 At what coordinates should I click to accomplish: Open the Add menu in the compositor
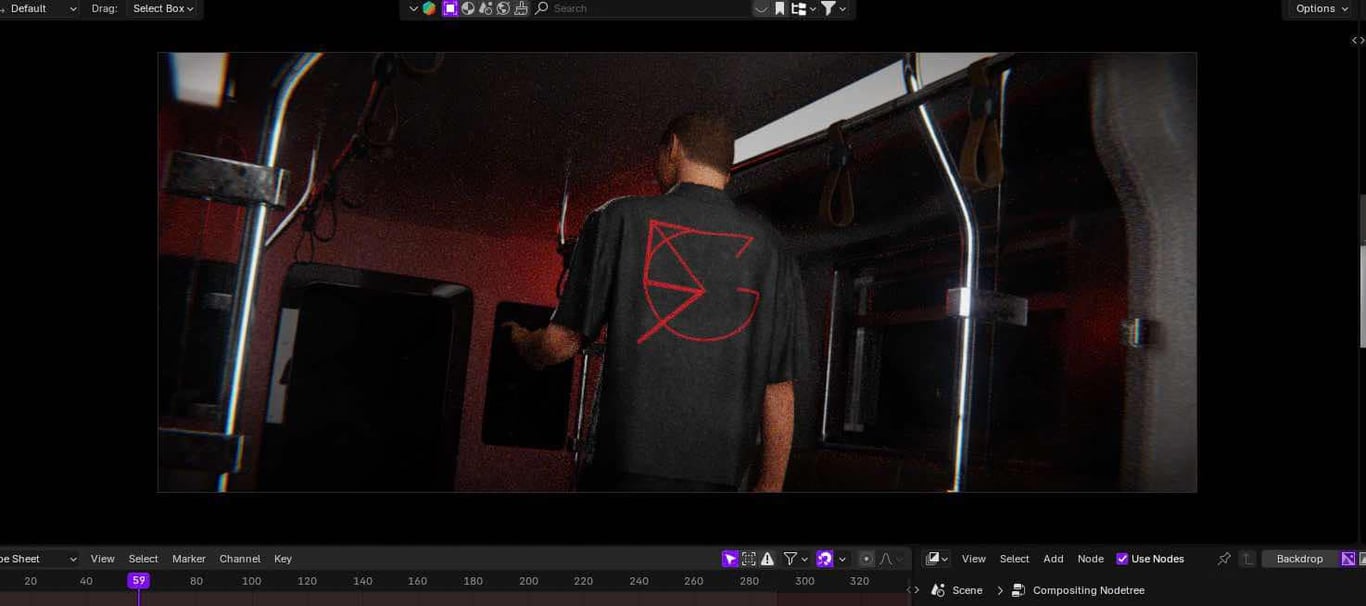1053,558
